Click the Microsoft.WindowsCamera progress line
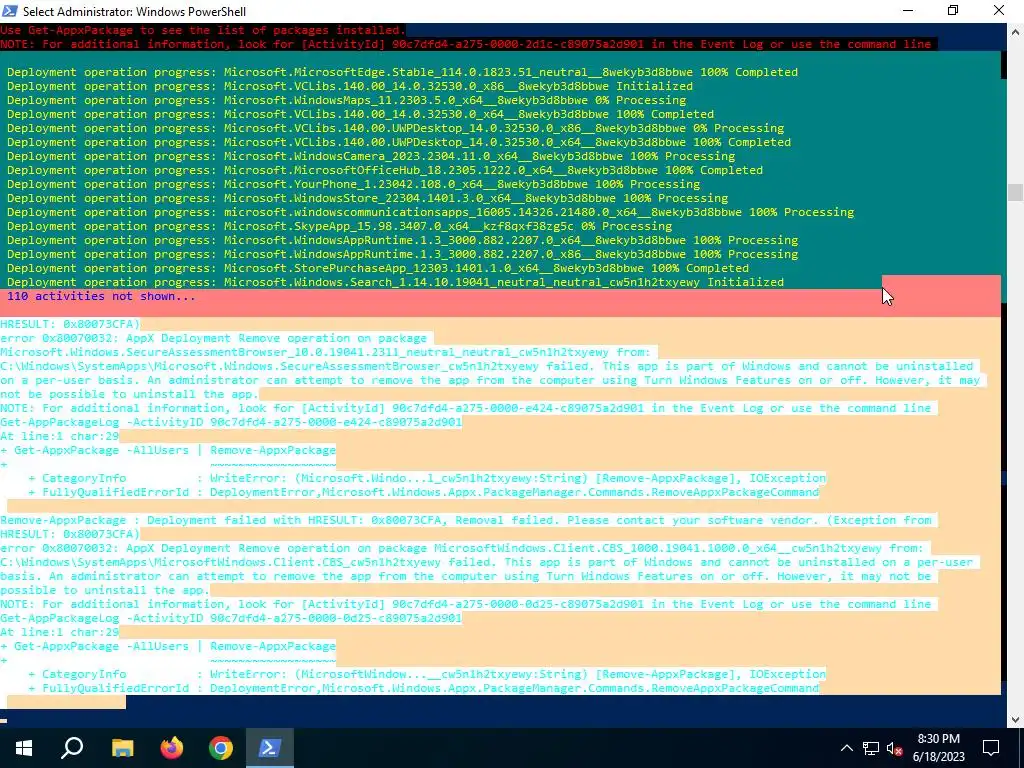 click(x=371, y=156)
